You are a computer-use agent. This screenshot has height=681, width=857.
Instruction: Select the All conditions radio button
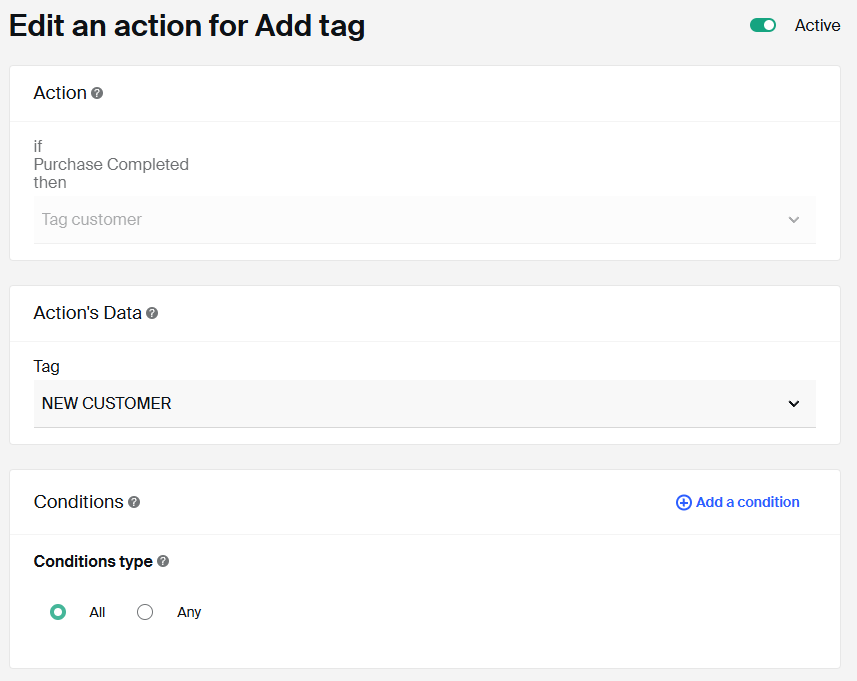(58, 612)
